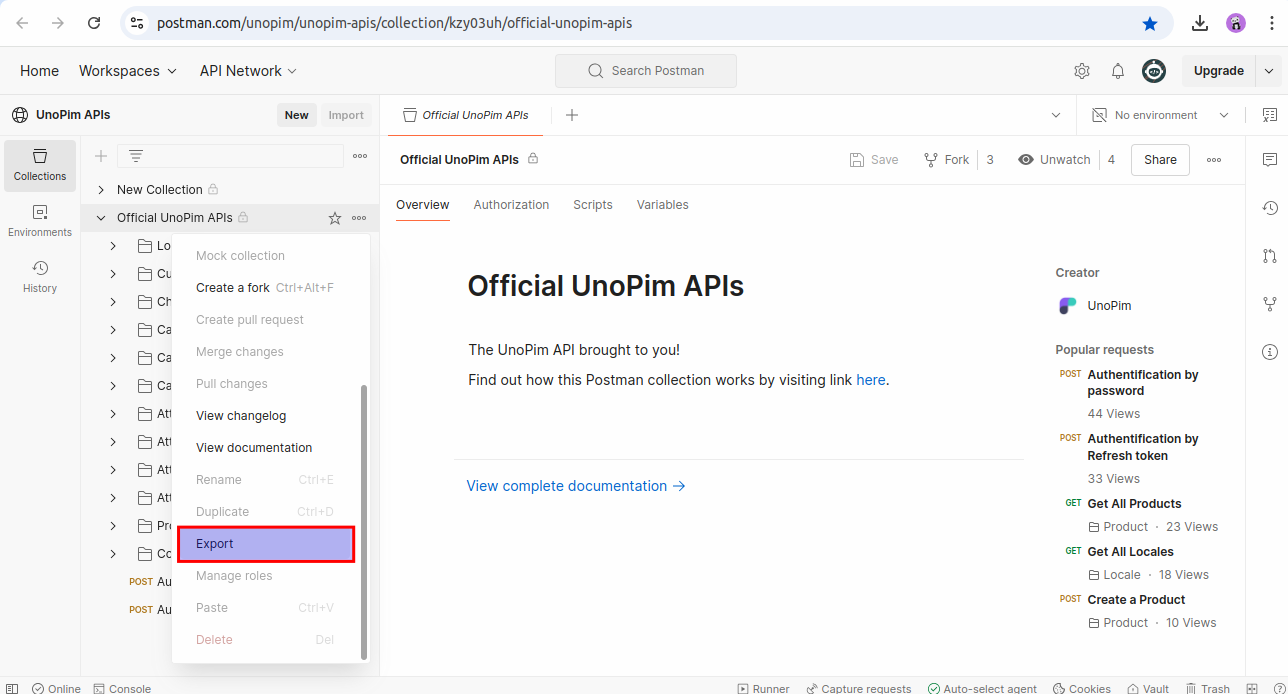Image resolution: width=1288 pixels, height=694 pixels.
Task: Open the Workspaces dropdown
Action: (x=128, y=71)
